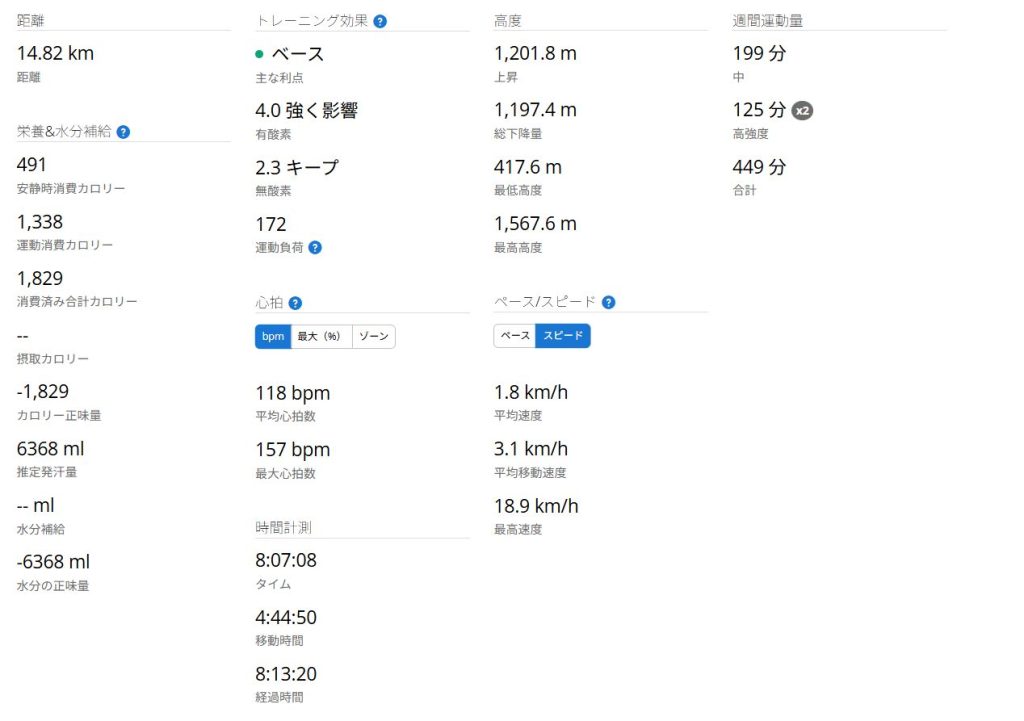Click help icon next to 運動負荷
The image size is (1024, 721).
coord(315,248)
